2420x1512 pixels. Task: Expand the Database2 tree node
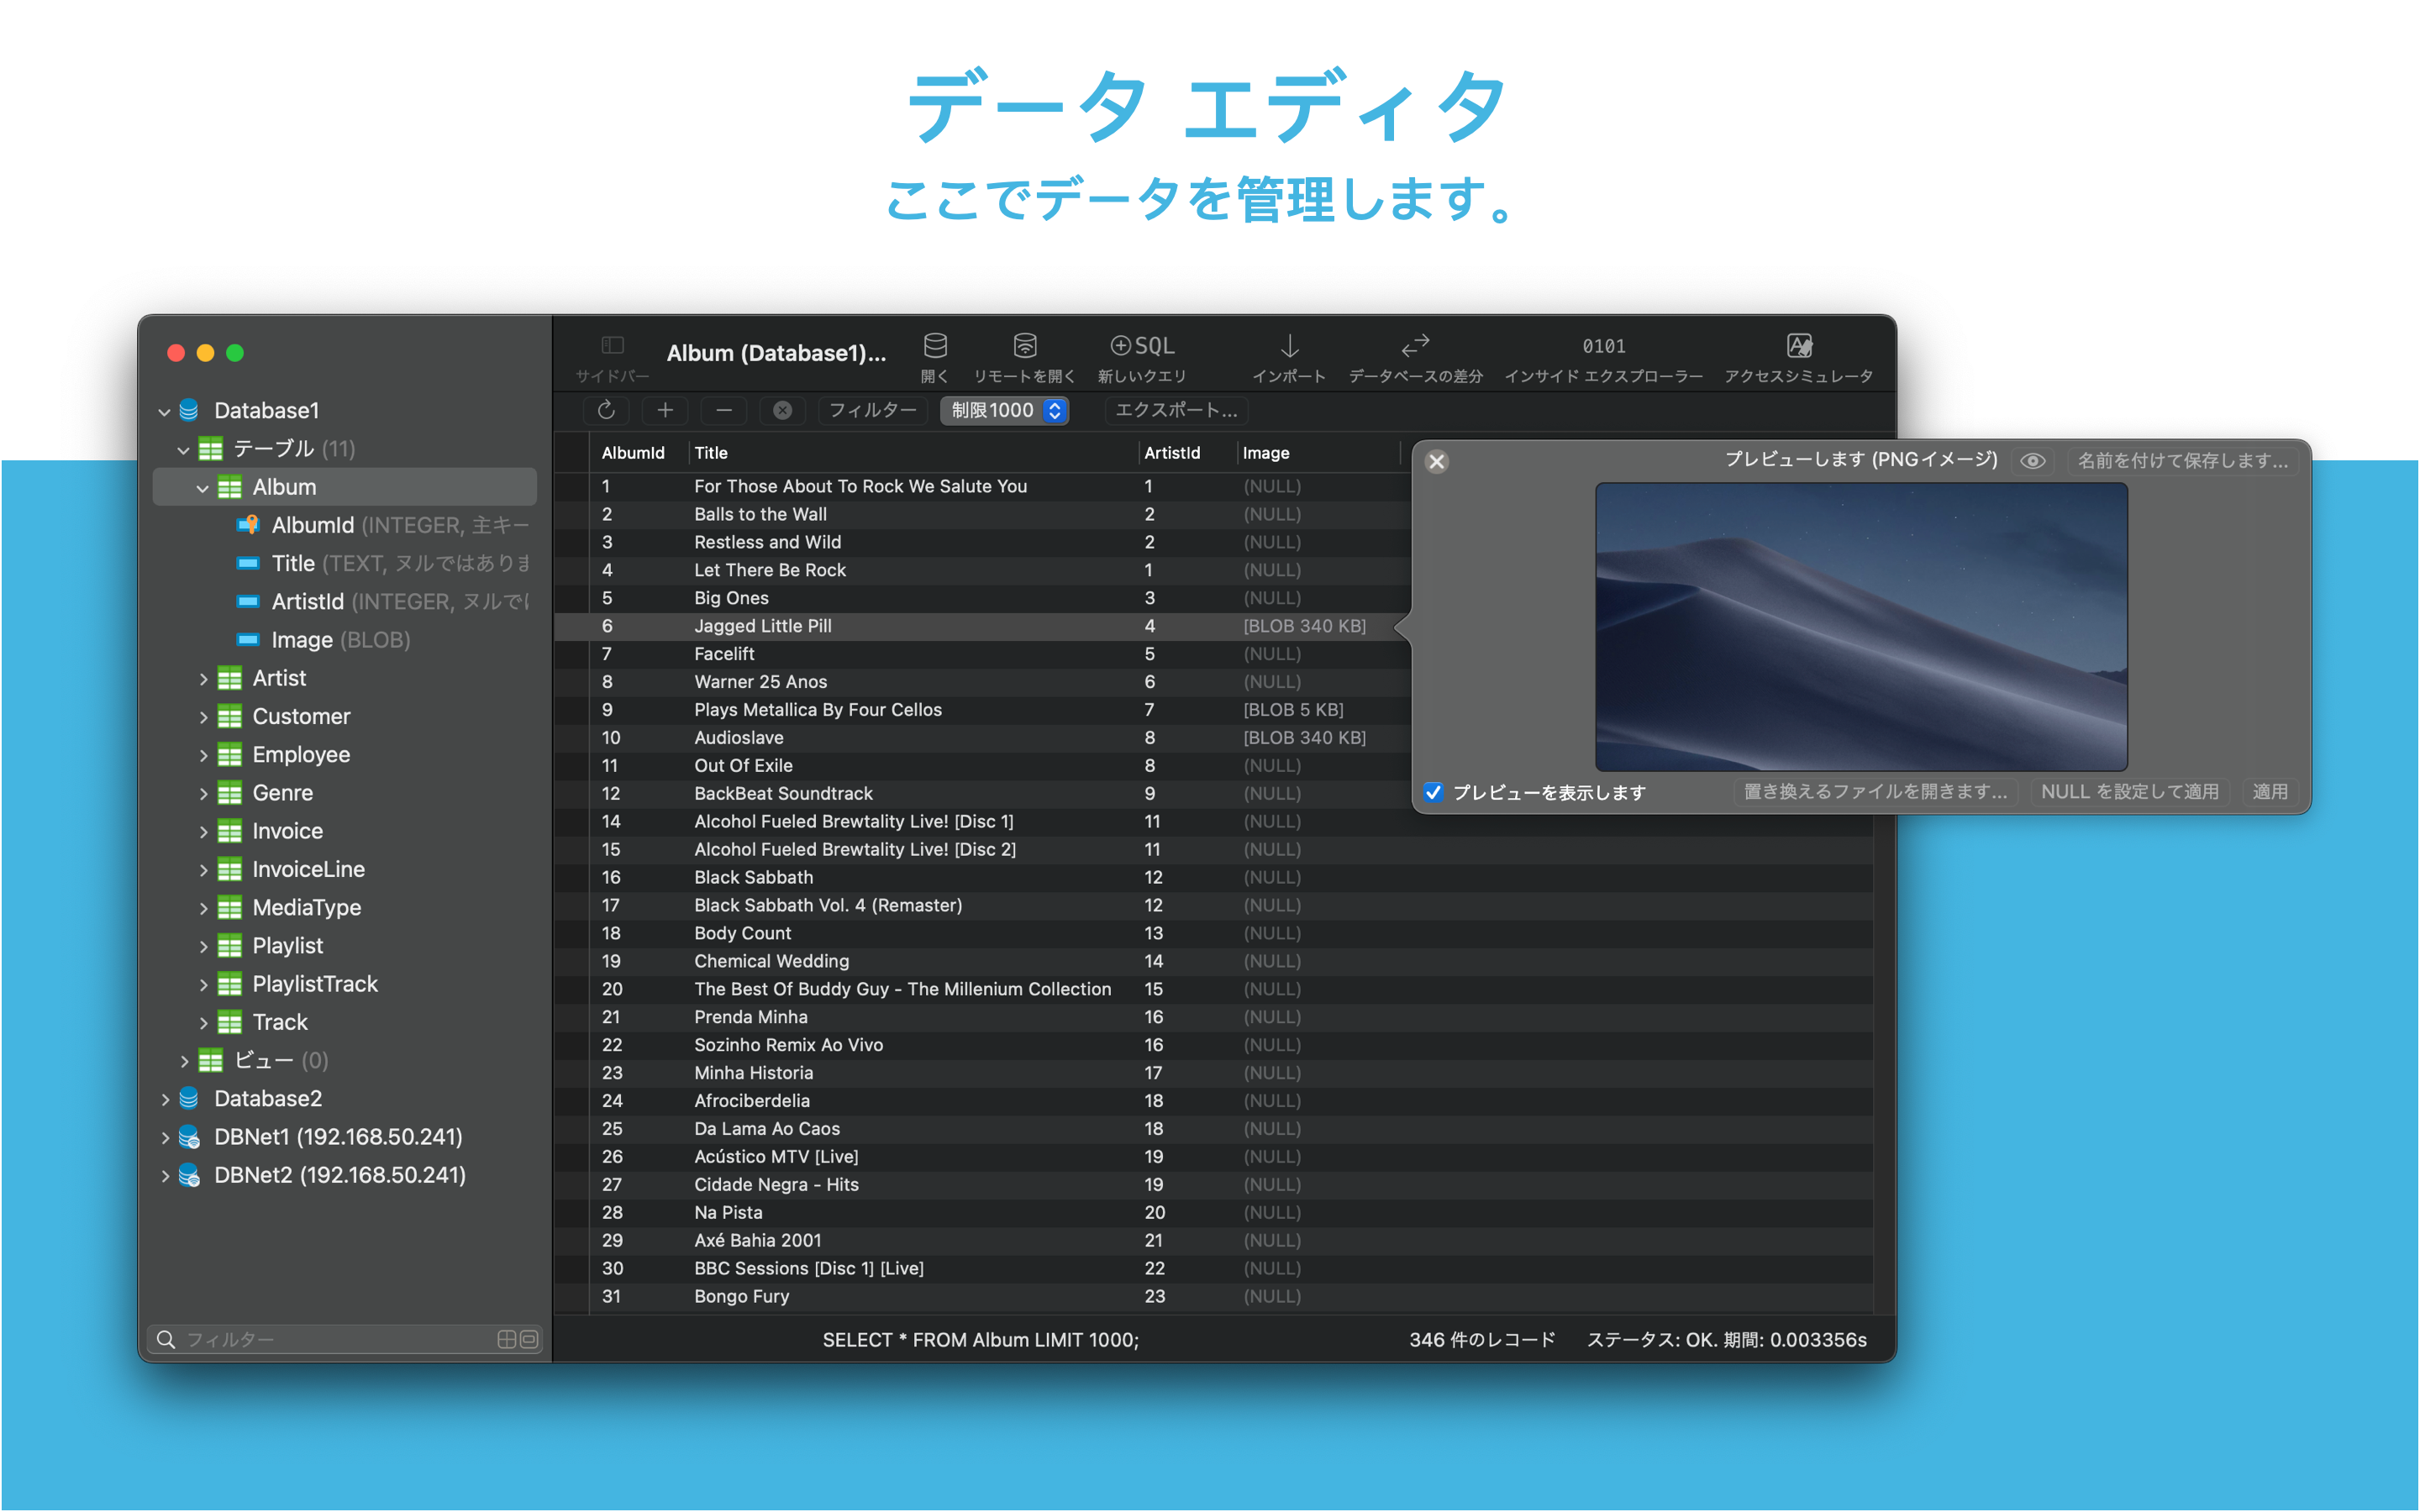[165, 1100]
